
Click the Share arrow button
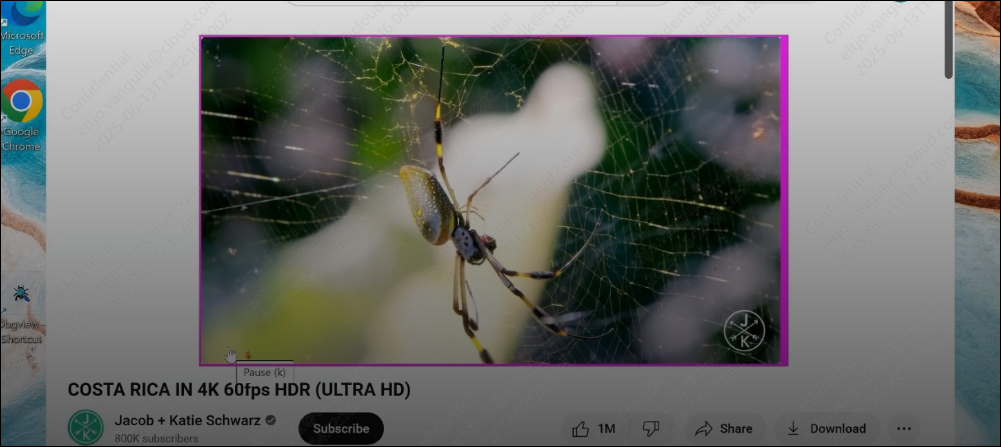tap(723, 428)
